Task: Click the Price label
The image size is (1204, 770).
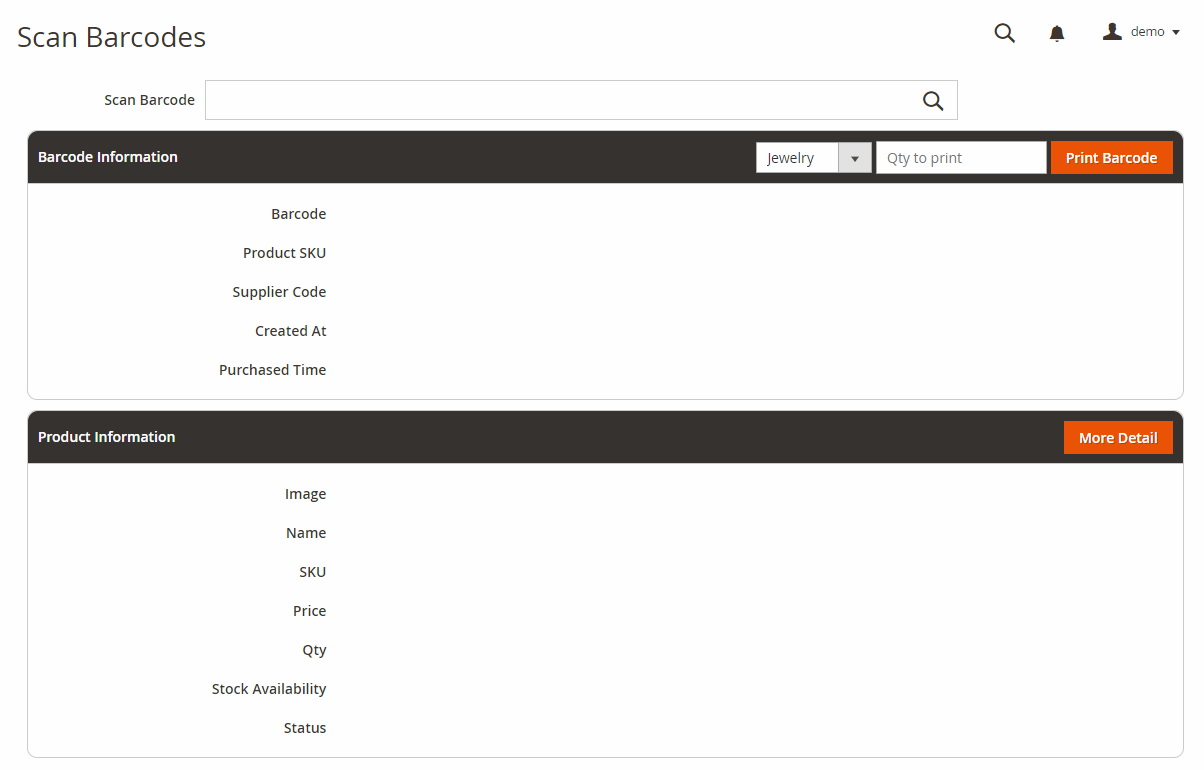Action: click(310, 611)
